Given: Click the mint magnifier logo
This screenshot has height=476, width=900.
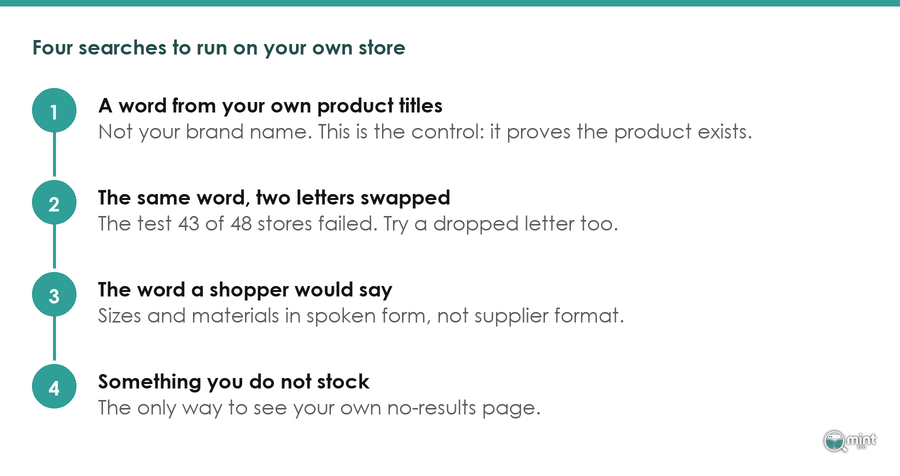Looking at the screenshot, I should [x=850, y=441].
